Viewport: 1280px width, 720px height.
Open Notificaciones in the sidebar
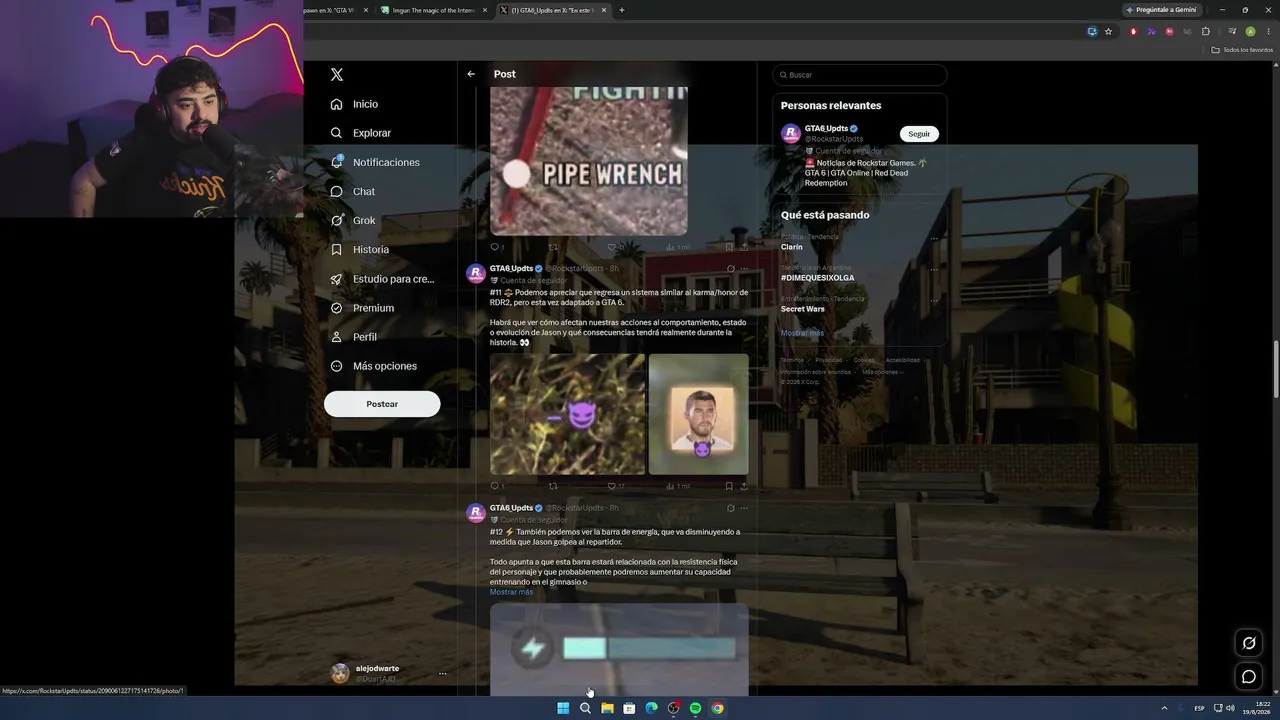375,162
